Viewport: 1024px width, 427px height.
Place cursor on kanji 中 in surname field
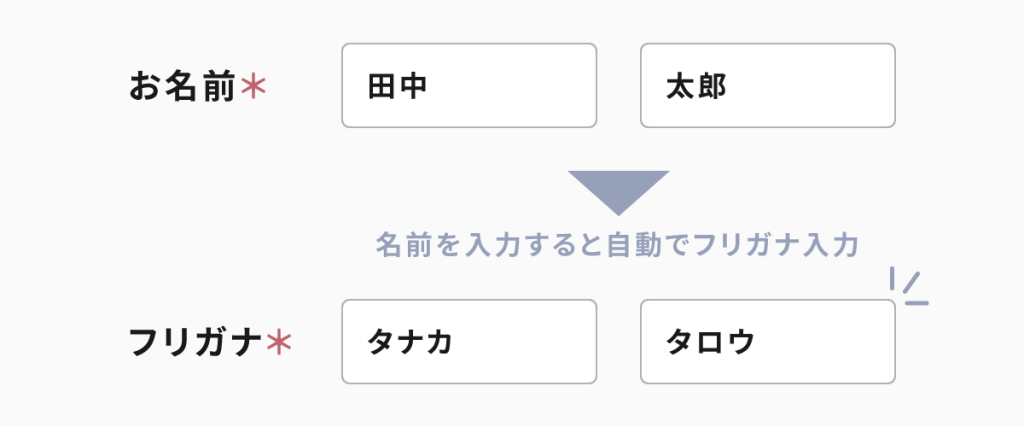(x=413, y=87)
